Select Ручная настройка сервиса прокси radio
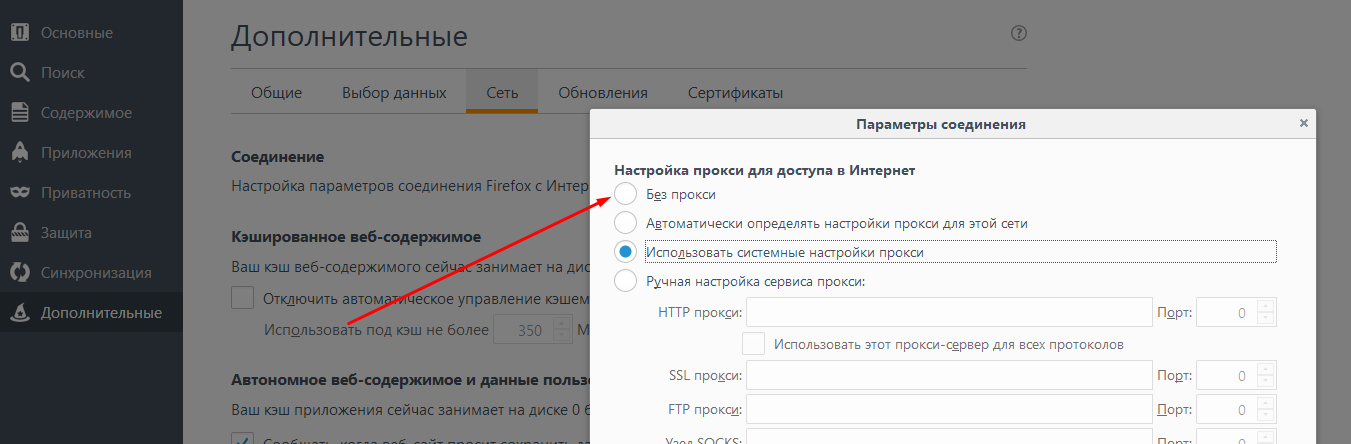The image size is (1351, 444). click(x=625, y=281)
